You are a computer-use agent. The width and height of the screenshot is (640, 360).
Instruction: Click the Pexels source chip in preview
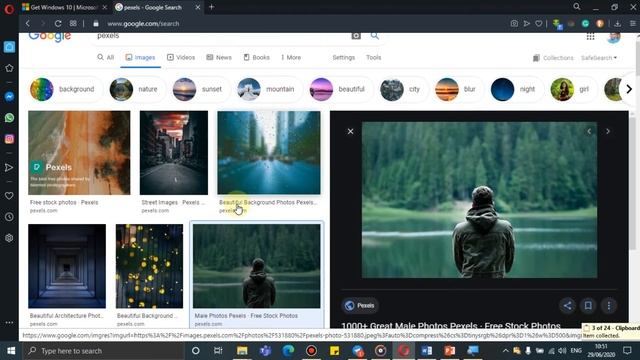(360, 305)
